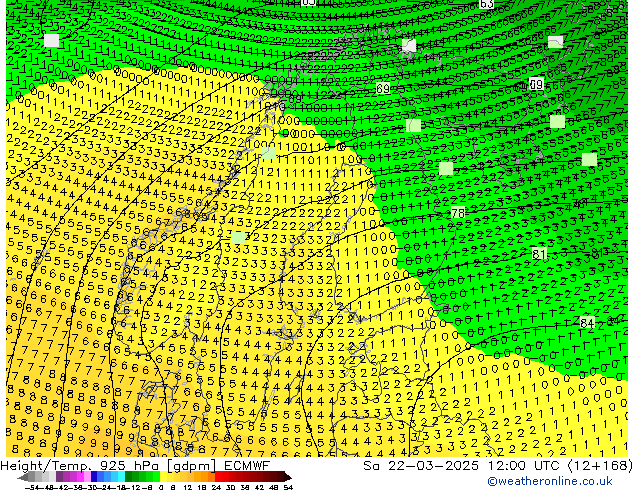
Task: Click the weatheronline.co.uk copyright link
Action: coord(550,481)
